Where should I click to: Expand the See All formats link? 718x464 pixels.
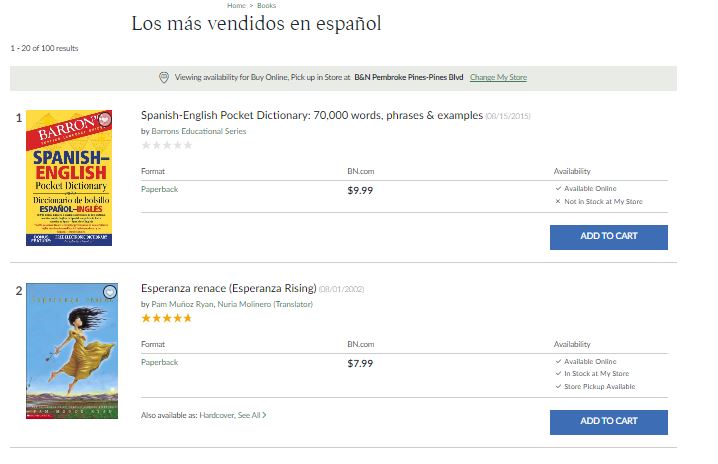coord(251,414)
